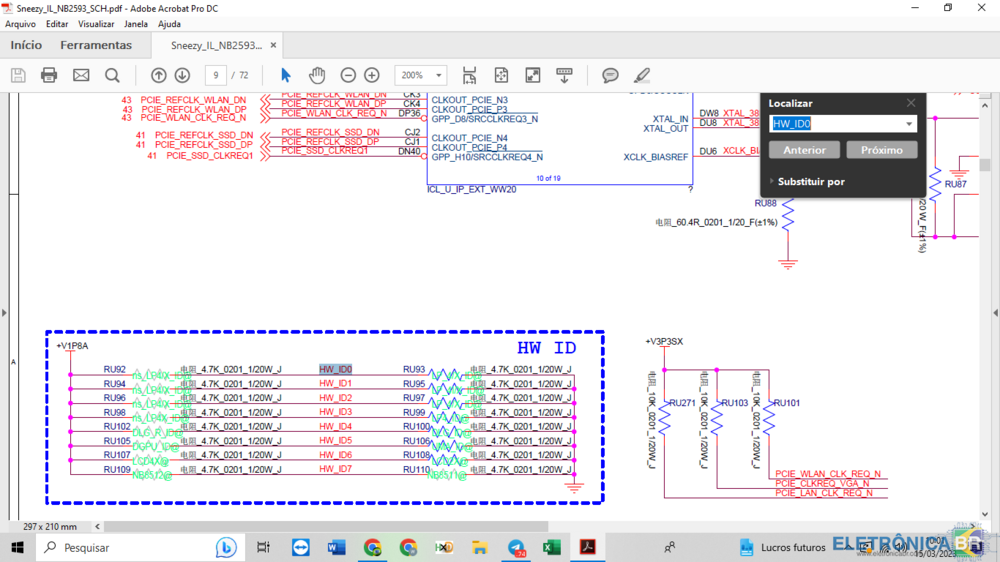The height and width of the screenshot is (562, 1000).
Task: Go to previous page with up arrow
Action: [158, 75]
